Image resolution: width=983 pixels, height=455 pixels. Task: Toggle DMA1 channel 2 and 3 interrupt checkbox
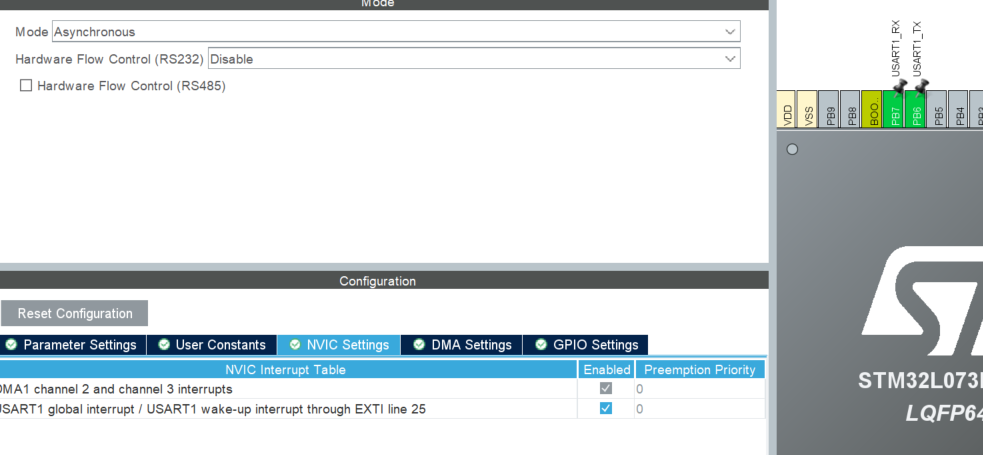pos(606,389)
